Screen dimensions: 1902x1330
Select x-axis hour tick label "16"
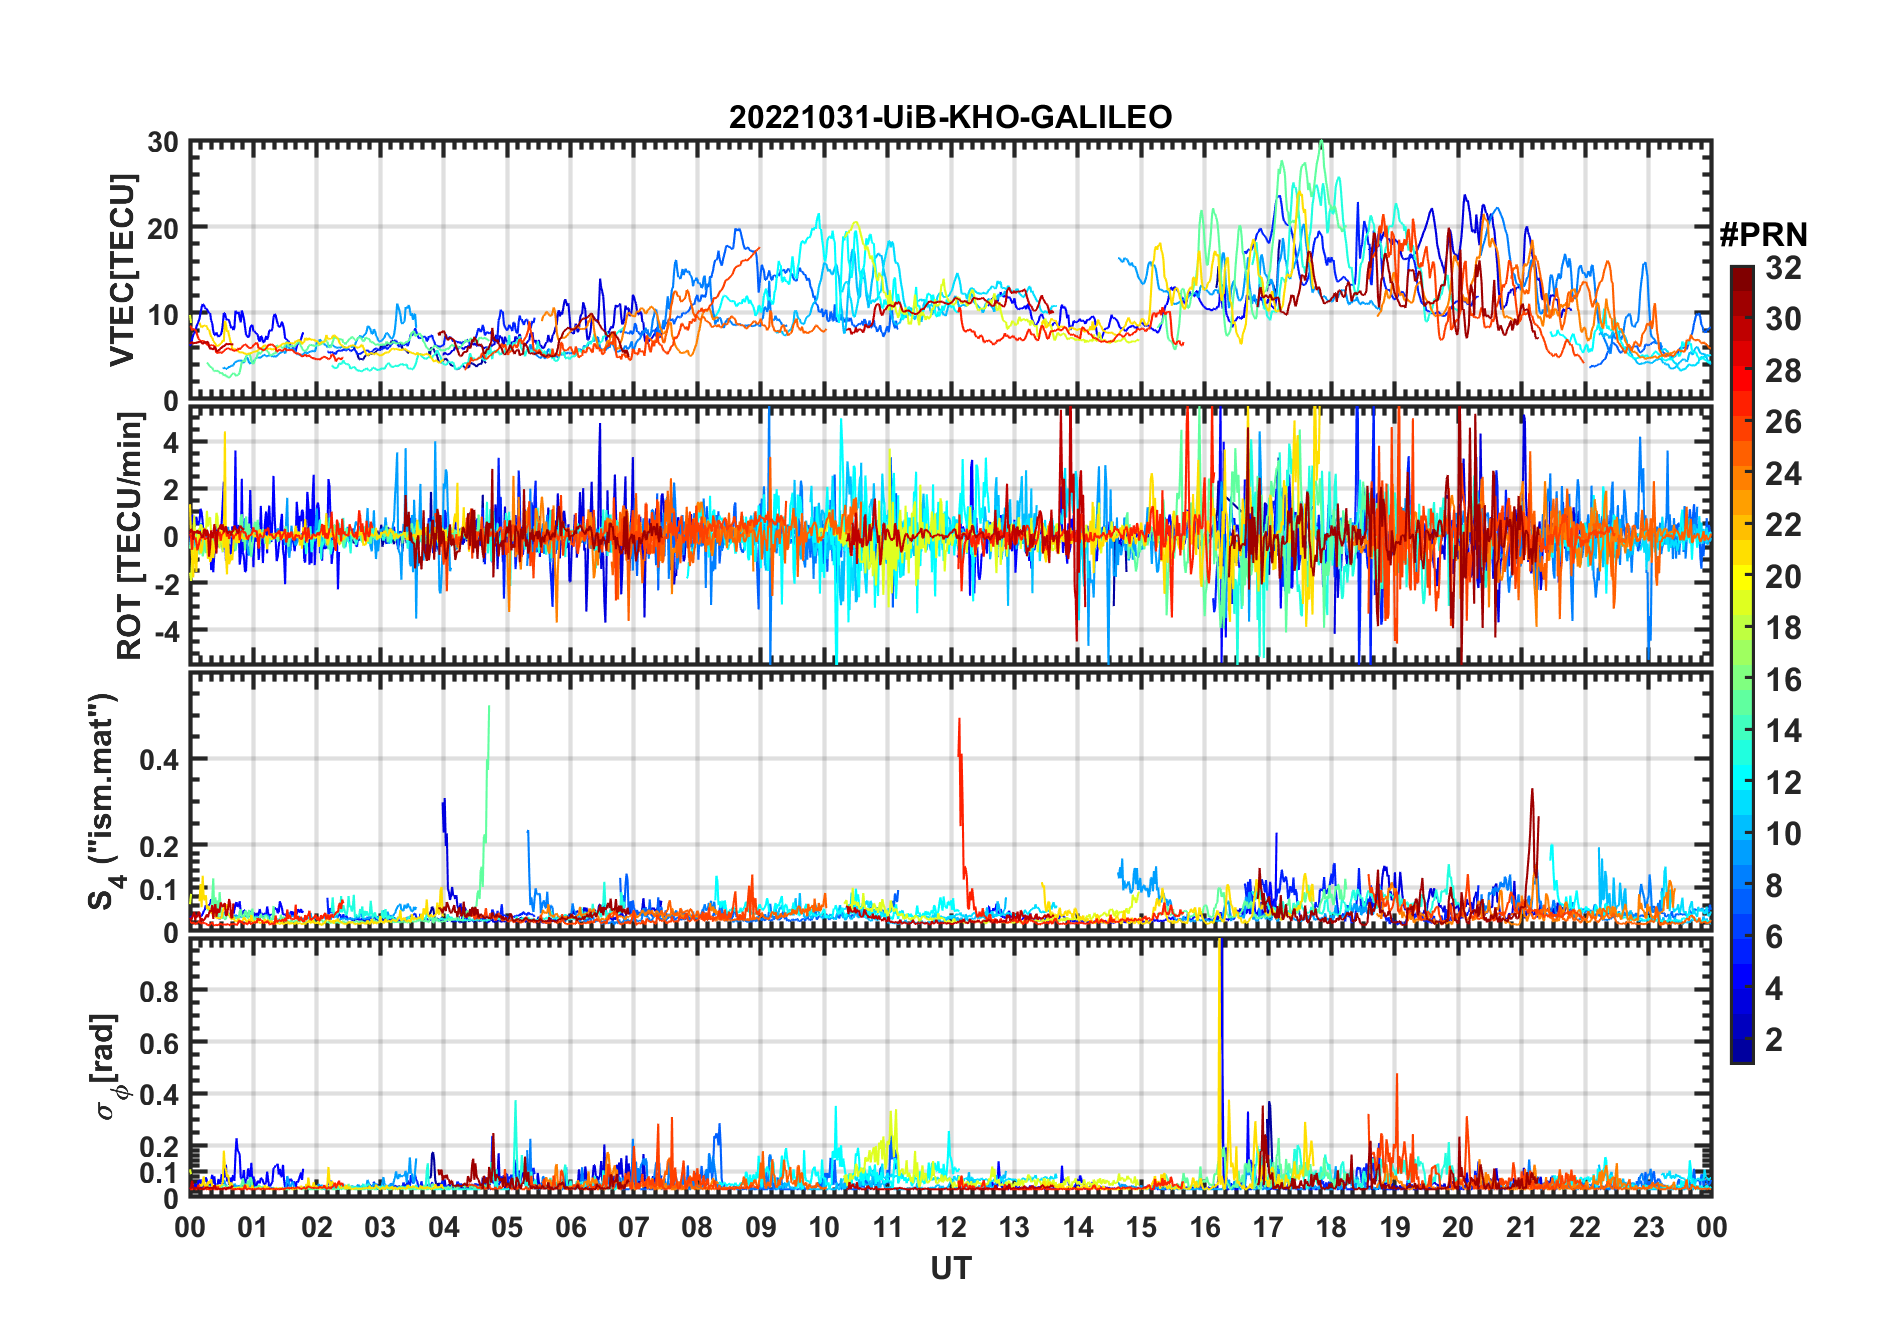click(1205, 1228)
